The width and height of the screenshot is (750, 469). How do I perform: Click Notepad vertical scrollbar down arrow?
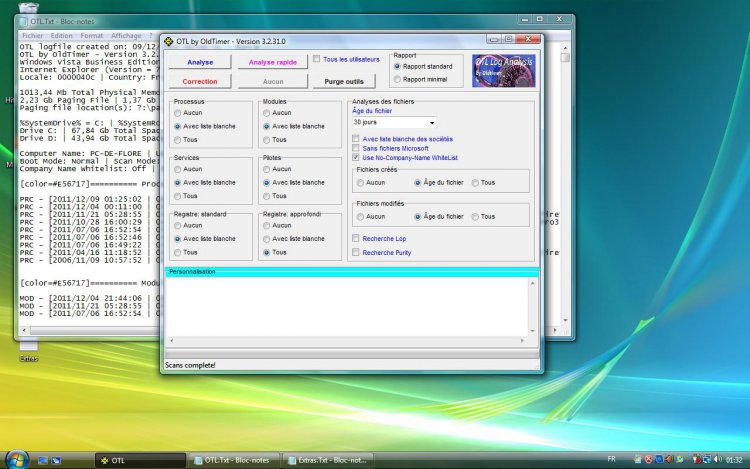click(x=565, y=320)
